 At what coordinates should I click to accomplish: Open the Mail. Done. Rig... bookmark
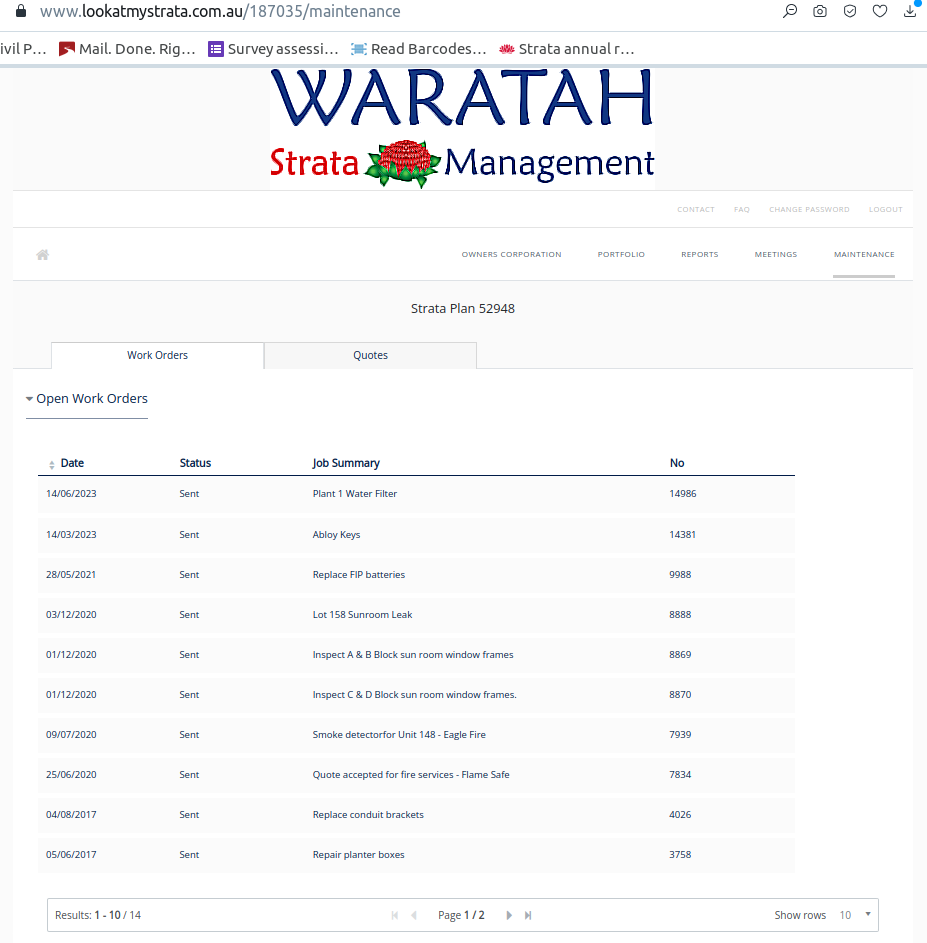[127, 49]
